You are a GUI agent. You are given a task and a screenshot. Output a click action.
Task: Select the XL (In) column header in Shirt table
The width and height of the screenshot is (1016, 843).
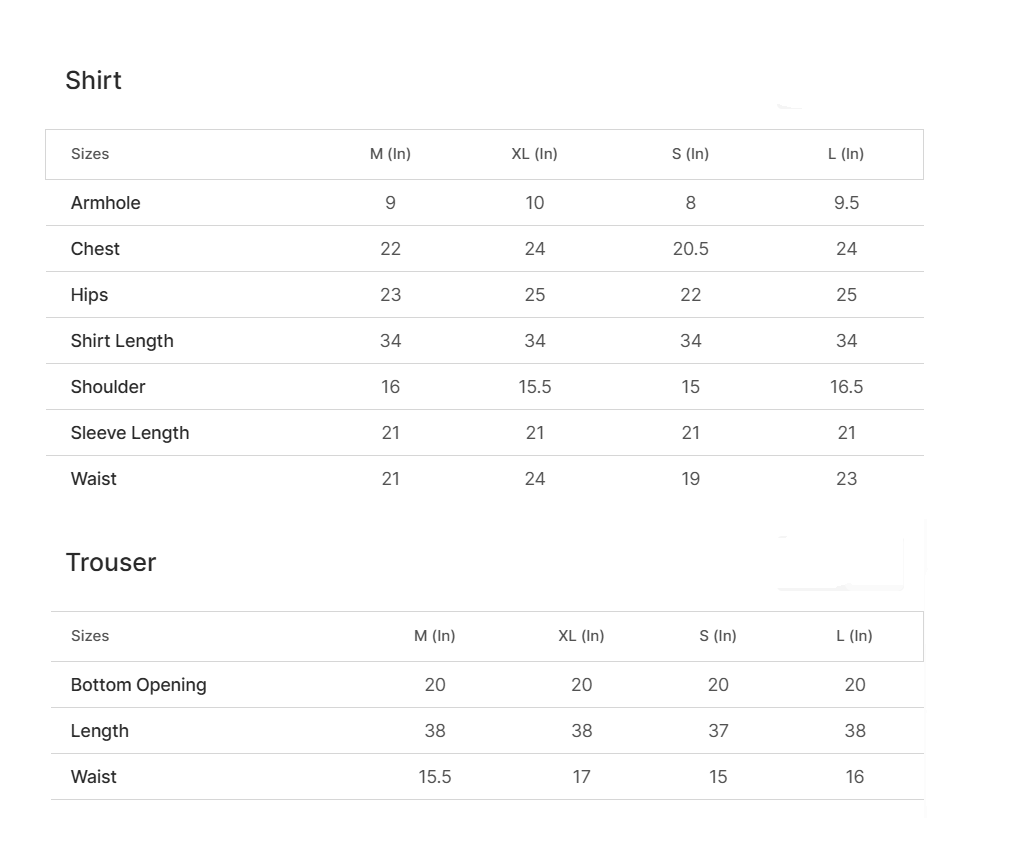[x=535, y=154]
